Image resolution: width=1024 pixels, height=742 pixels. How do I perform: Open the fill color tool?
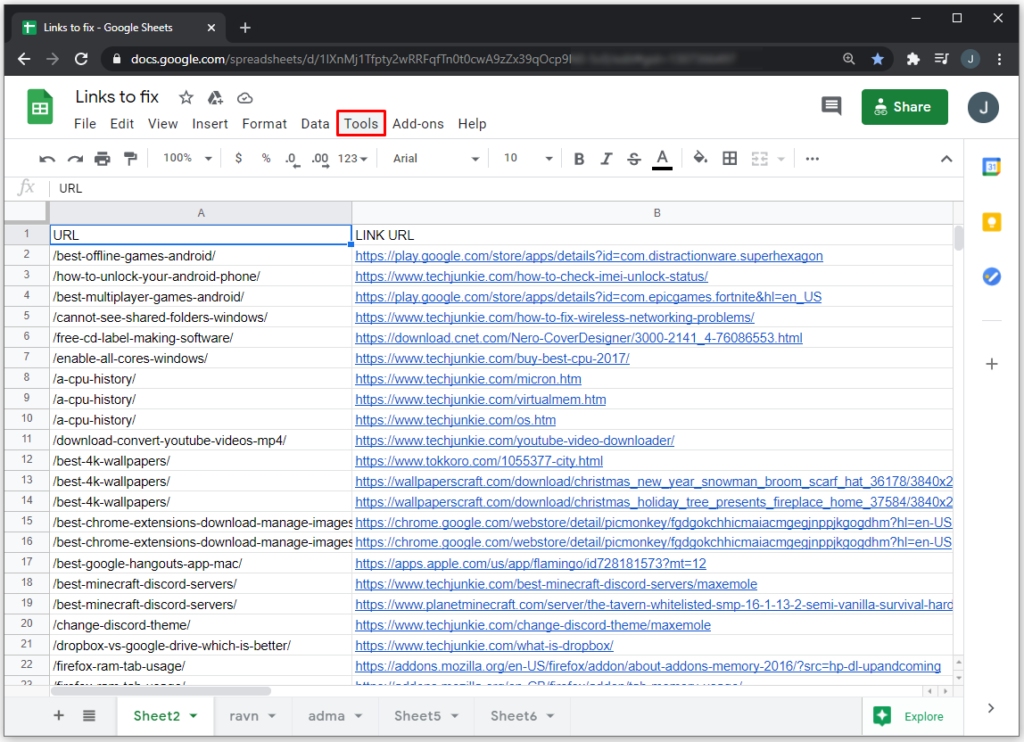(700, 158)
